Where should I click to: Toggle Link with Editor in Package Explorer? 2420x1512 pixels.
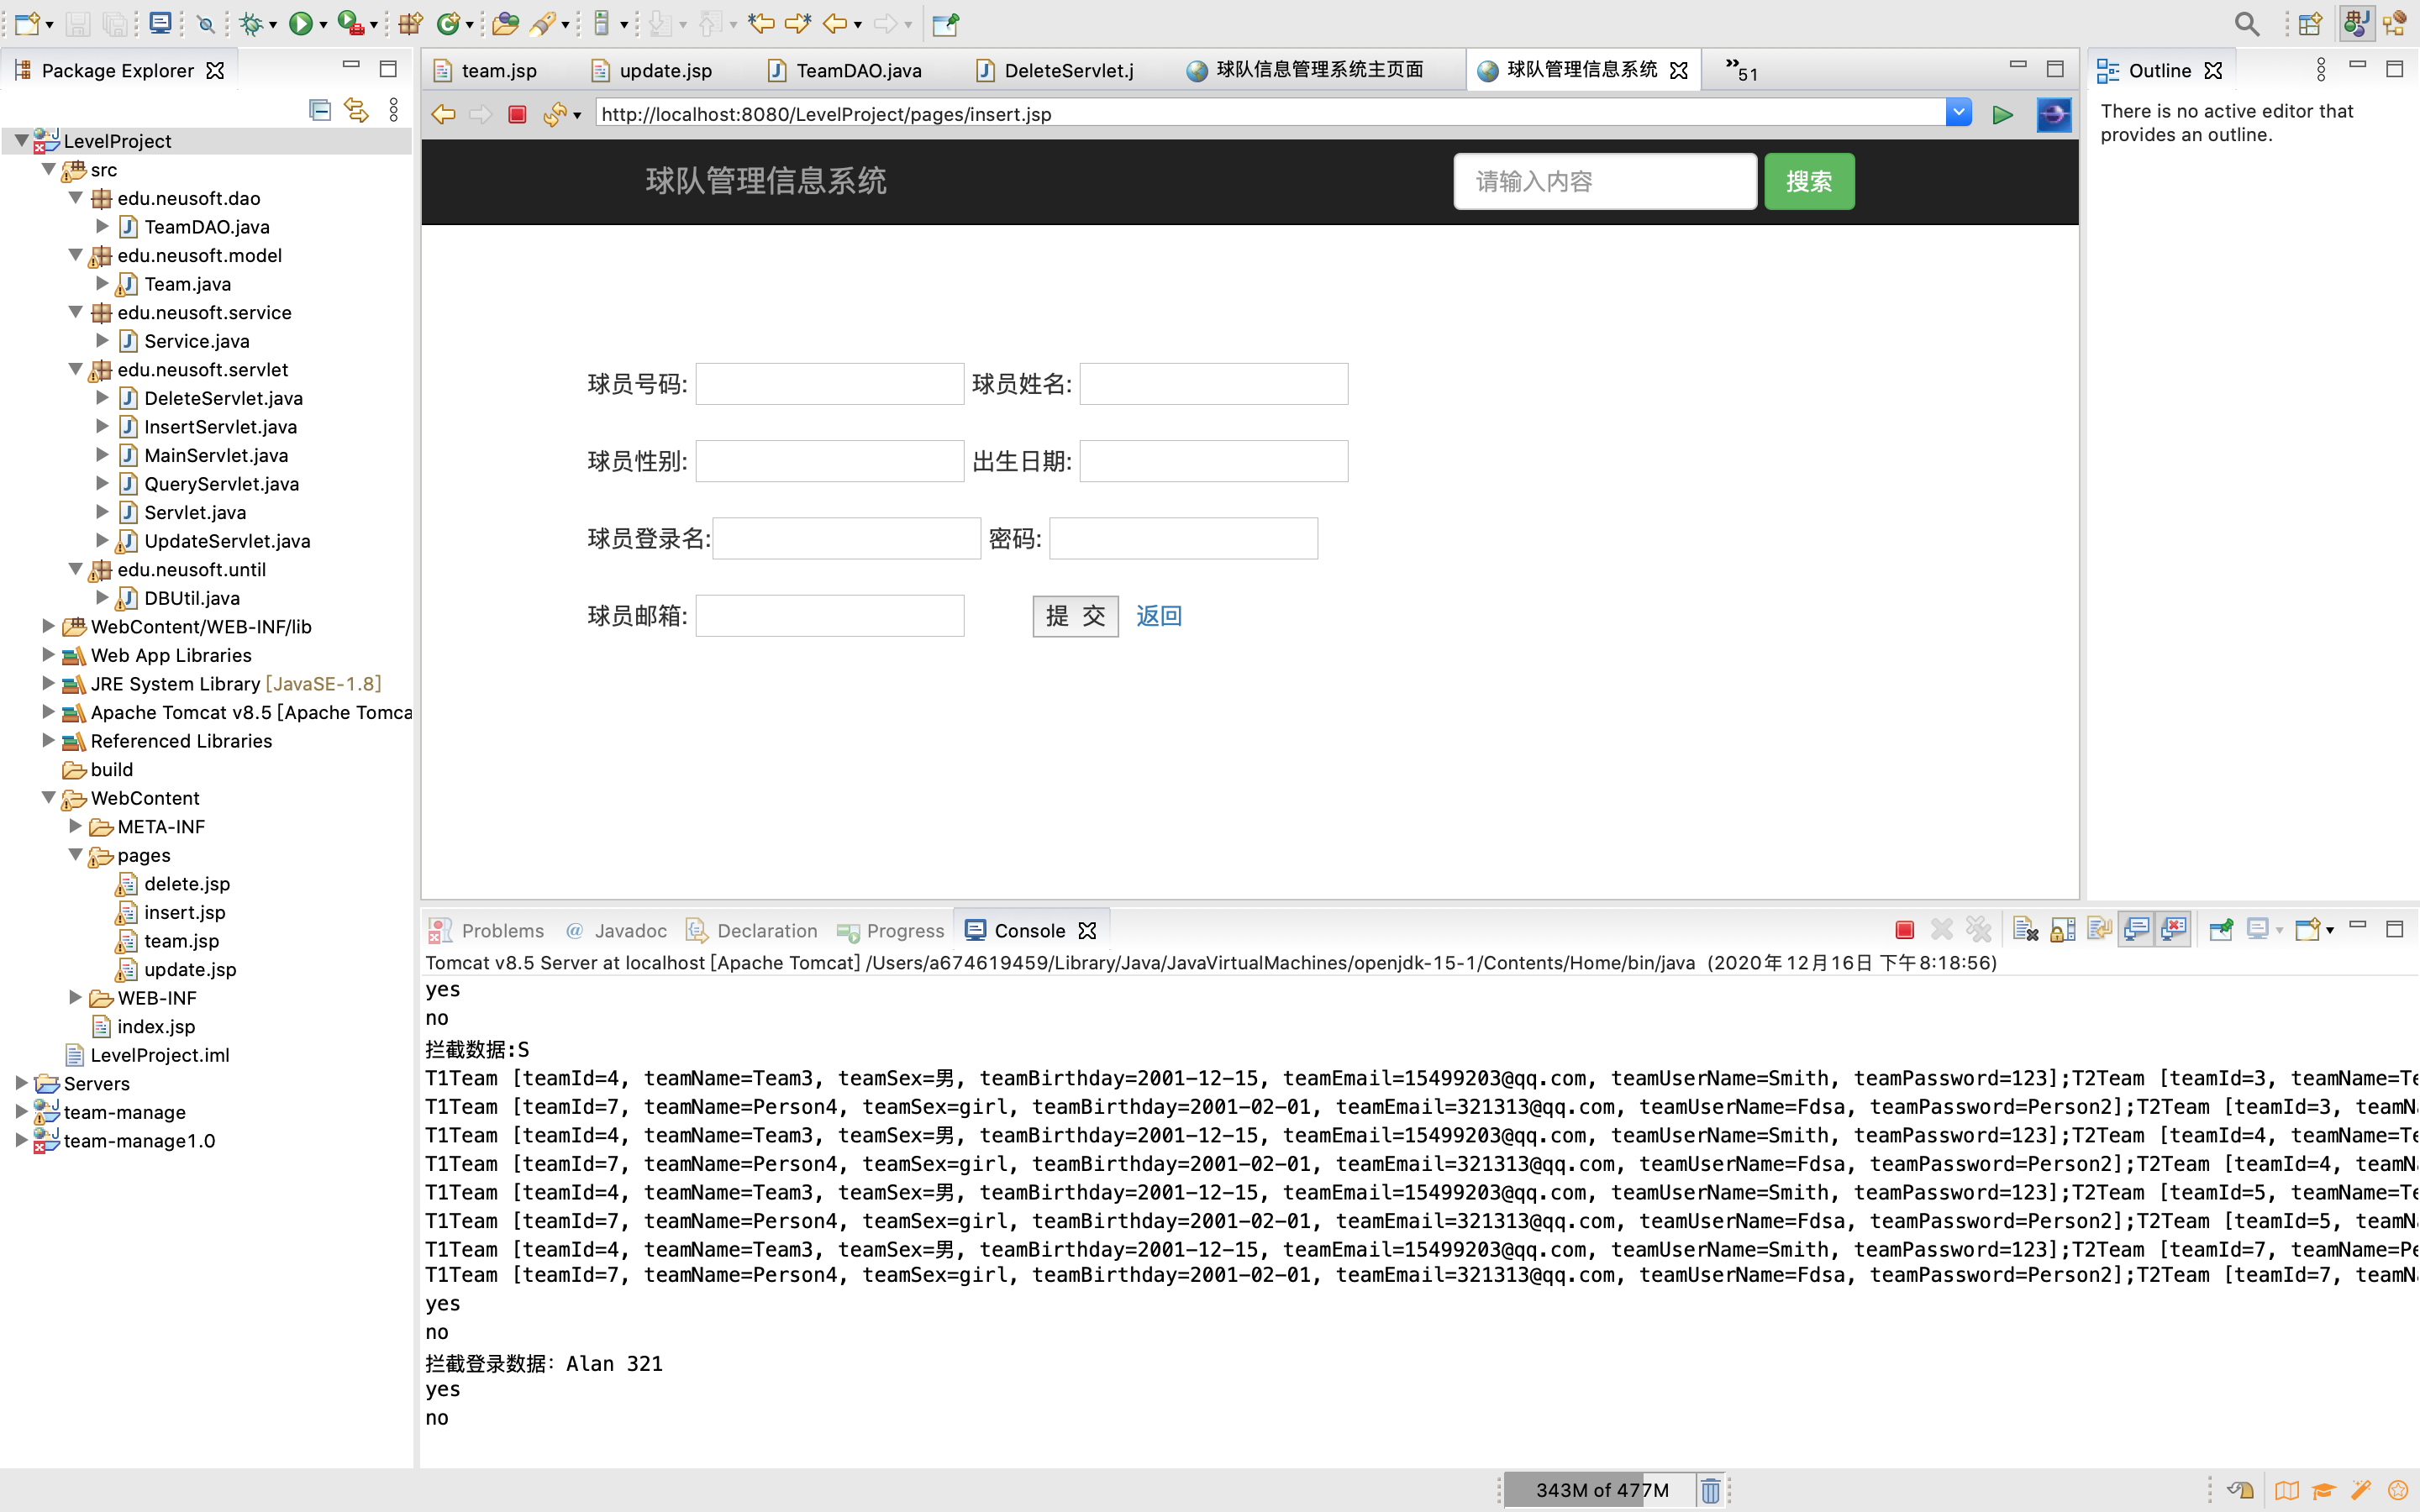pyautogui.click(x=356, y=110)
